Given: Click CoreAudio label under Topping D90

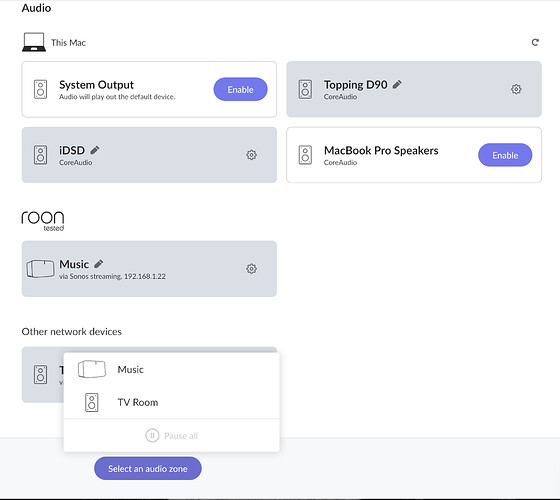Looking at the screenshot, I should tap(340, 97).
